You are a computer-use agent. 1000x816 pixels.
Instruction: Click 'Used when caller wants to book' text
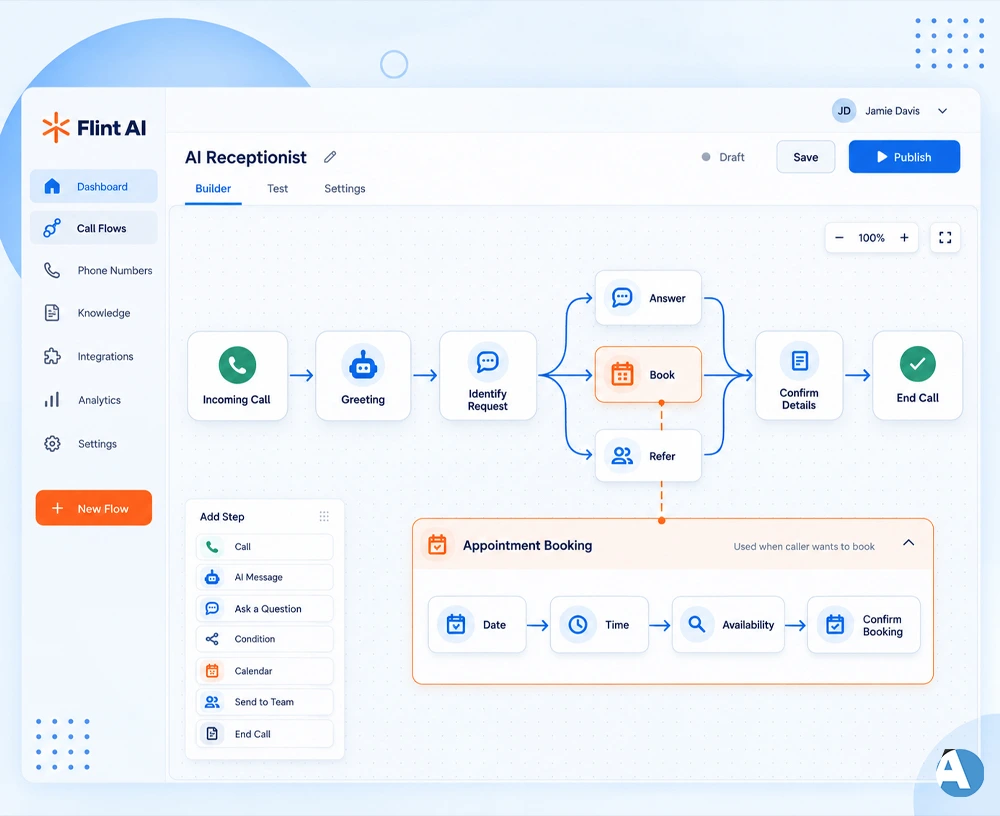(804, 546)
